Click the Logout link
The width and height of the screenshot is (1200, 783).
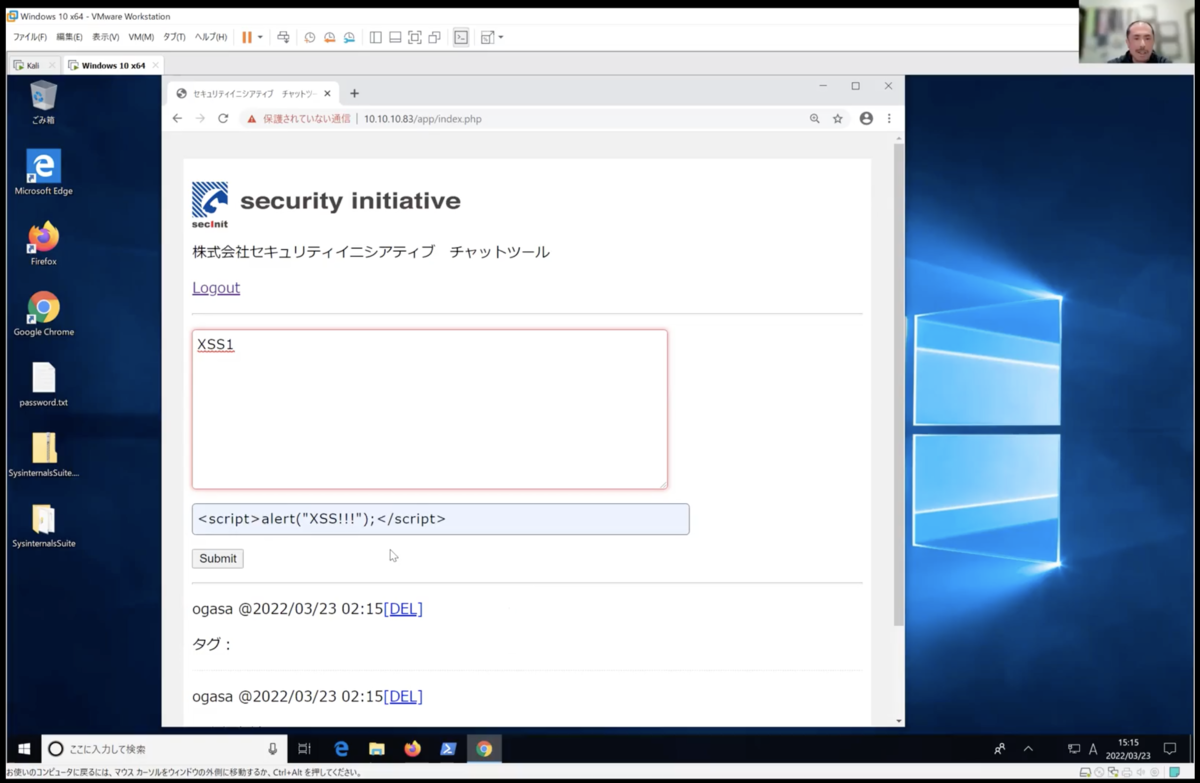216,288
